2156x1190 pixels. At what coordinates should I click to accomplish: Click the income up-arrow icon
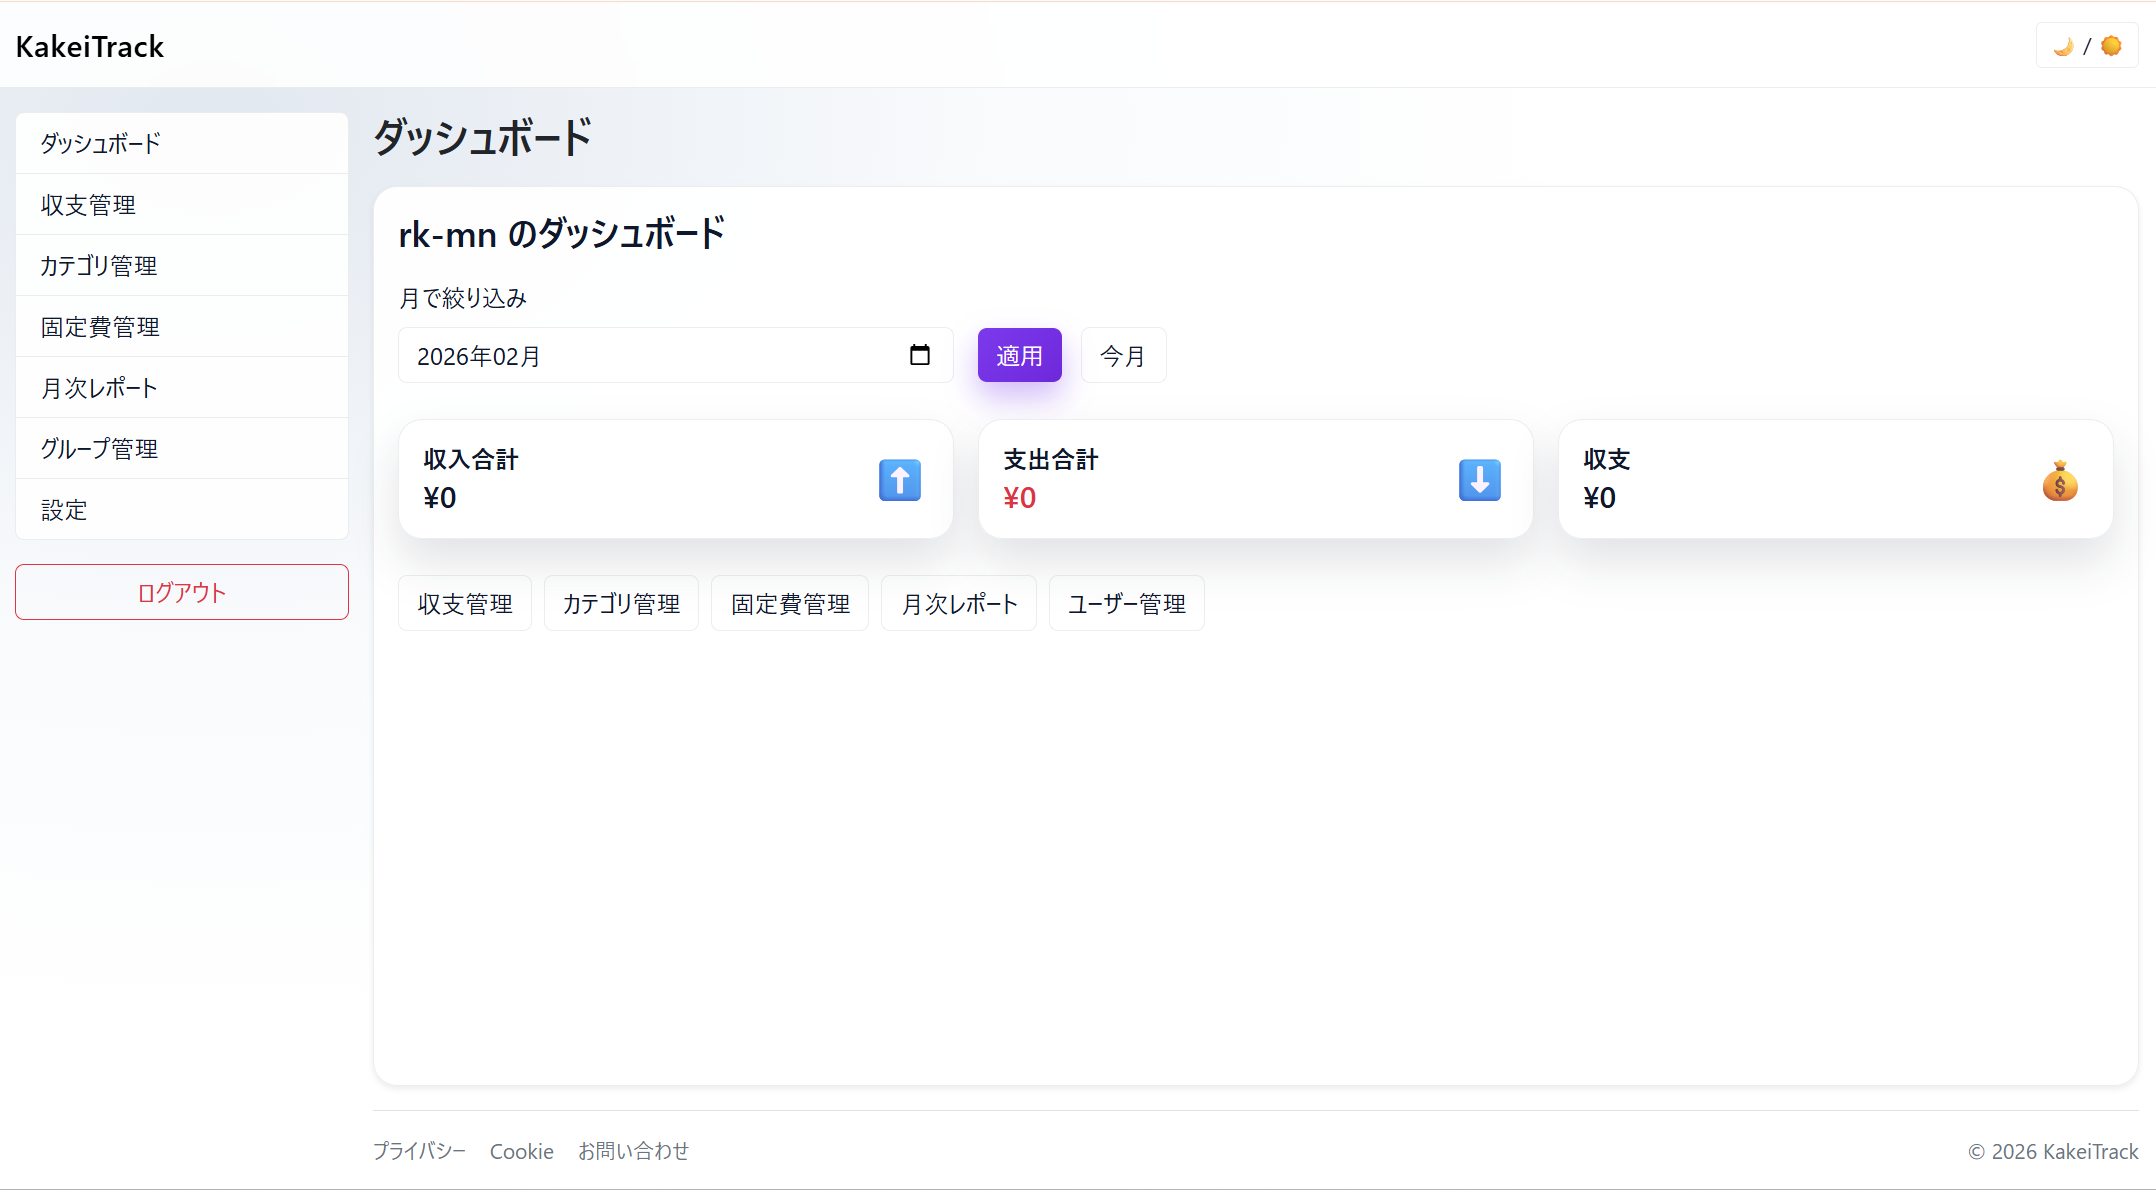(899, 480)
